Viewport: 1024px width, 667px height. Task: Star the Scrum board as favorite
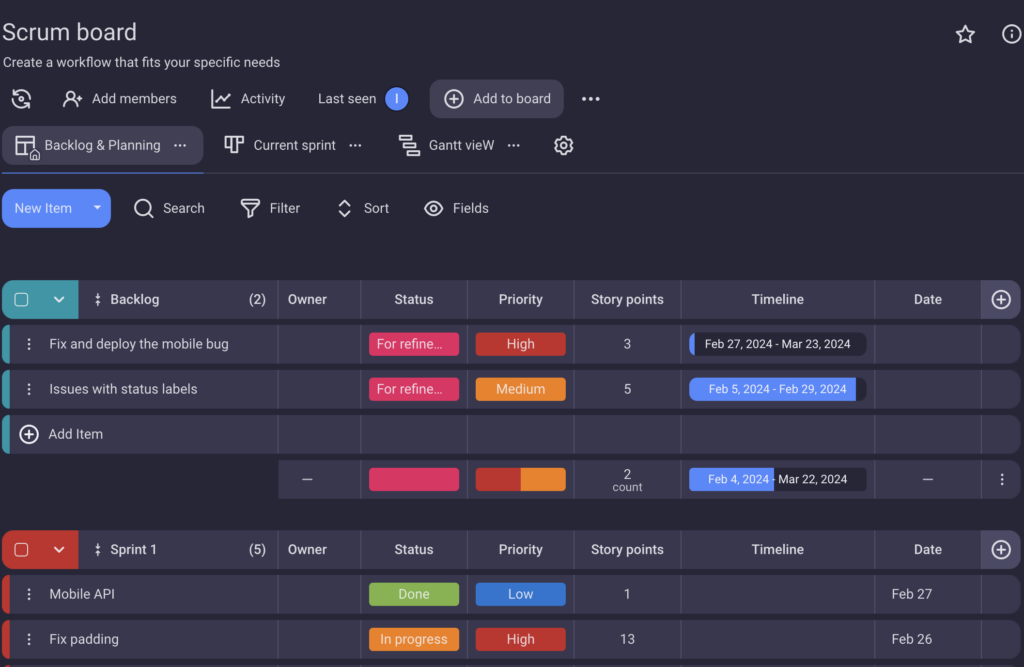click(965, 35)
